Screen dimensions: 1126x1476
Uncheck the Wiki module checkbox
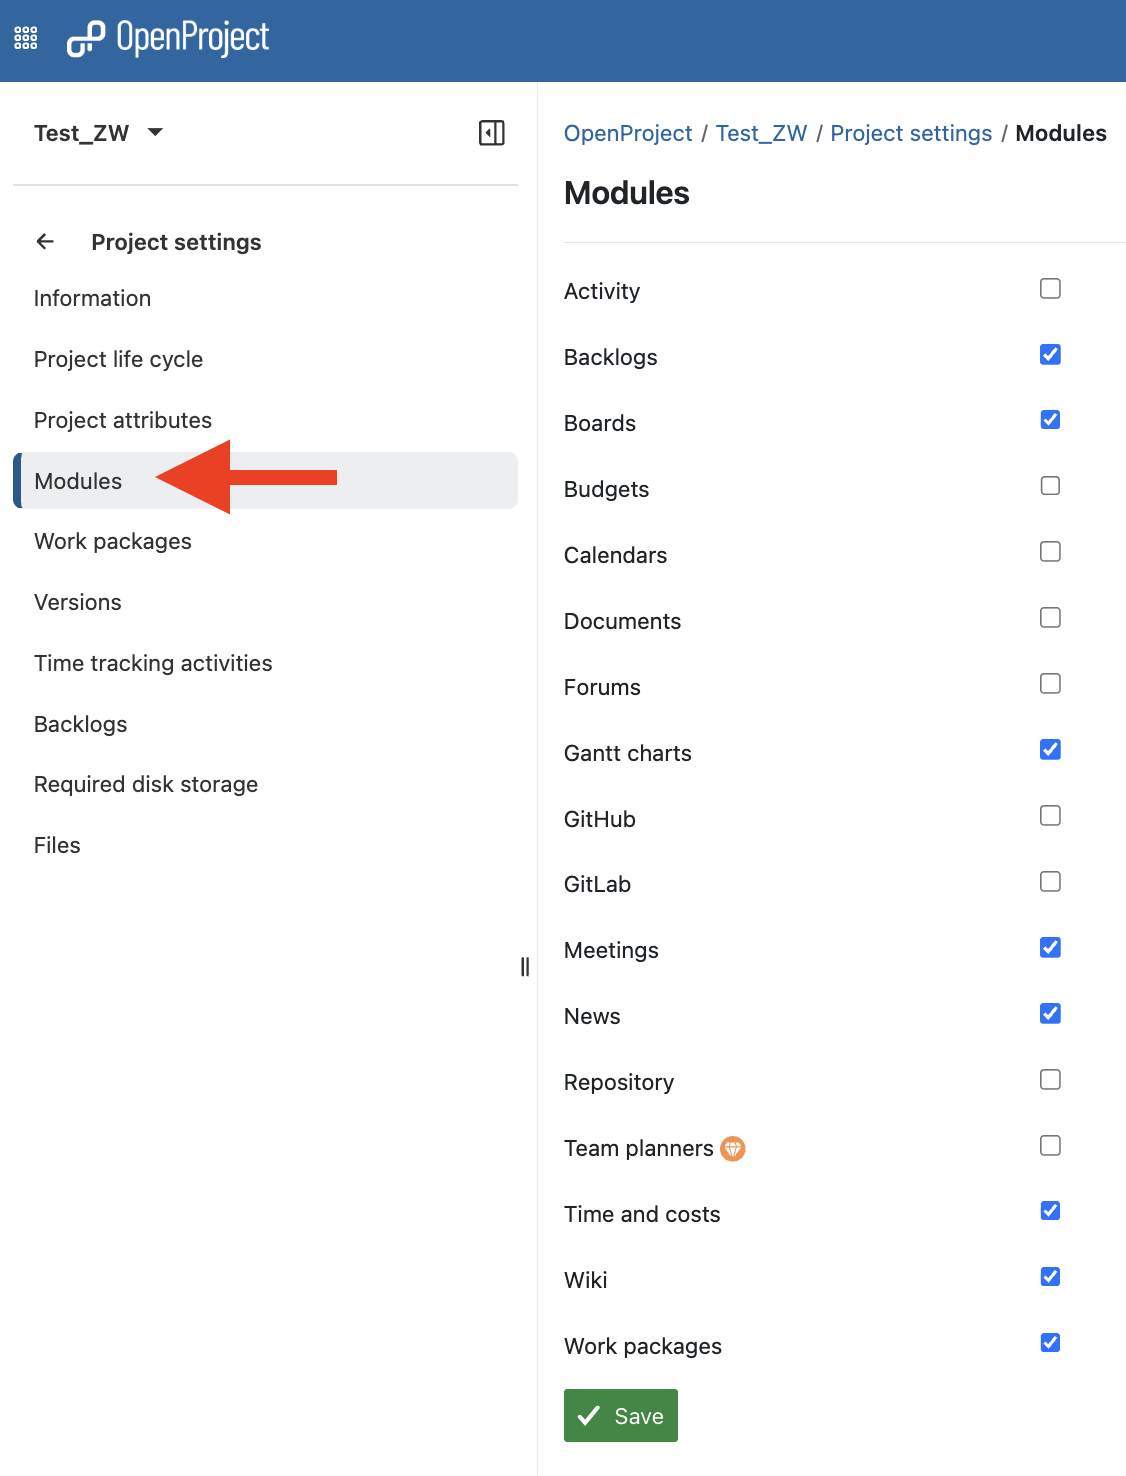click(1050, 1277)
